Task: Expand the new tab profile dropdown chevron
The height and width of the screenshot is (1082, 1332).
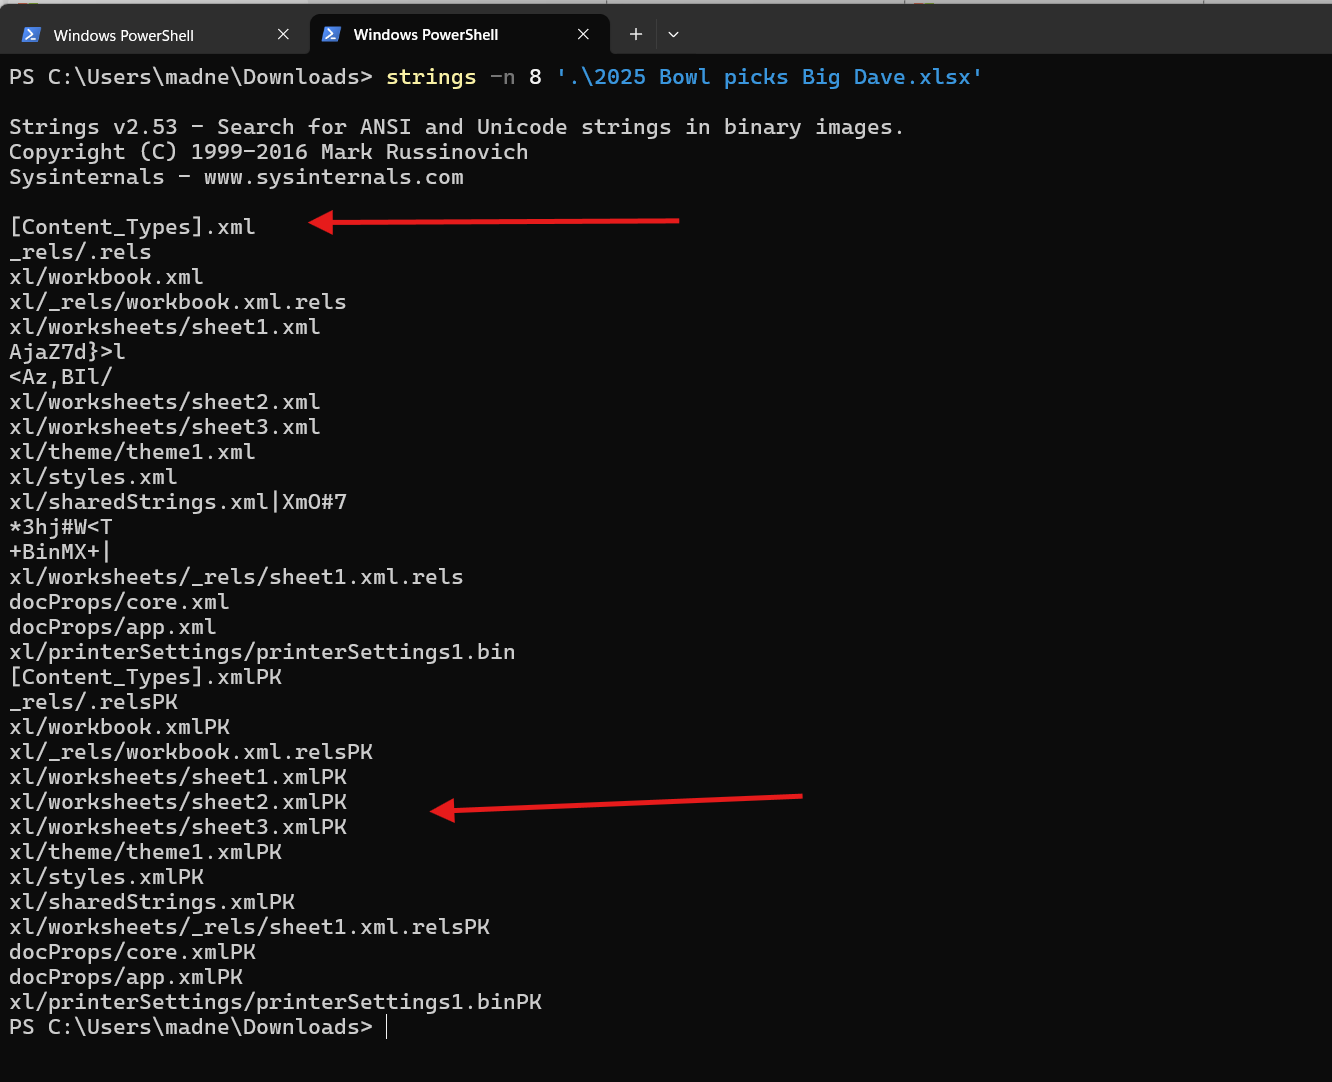Action: [x=673, y=35]
